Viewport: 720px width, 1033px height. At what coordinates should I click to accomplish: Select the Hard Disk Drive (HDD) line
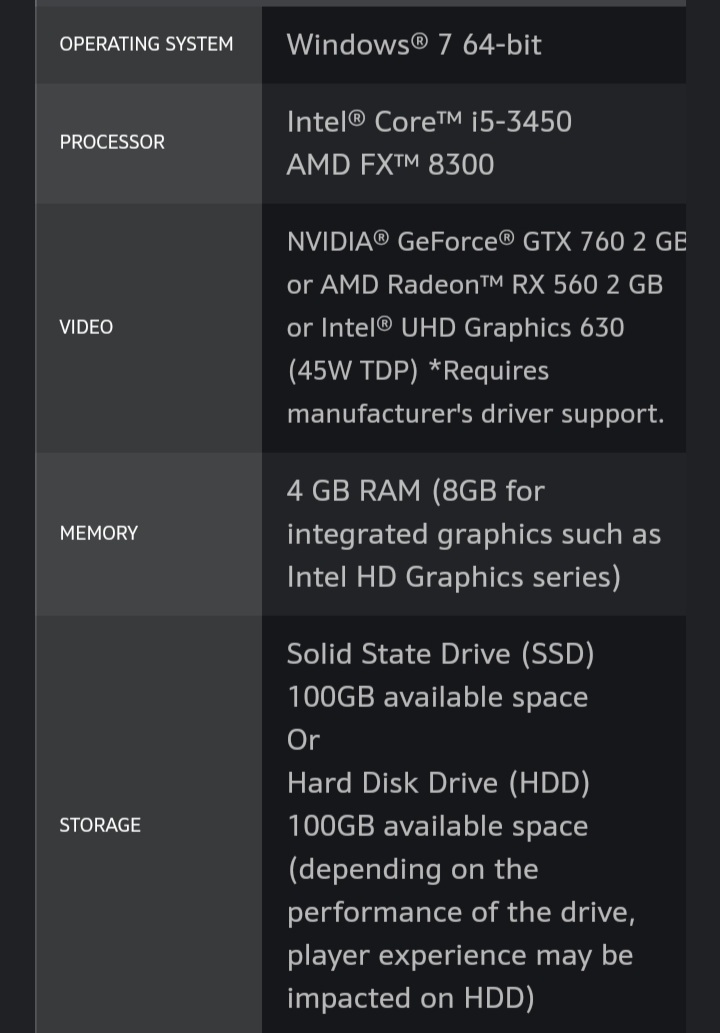pyautogui.click(x=438, y=783)
